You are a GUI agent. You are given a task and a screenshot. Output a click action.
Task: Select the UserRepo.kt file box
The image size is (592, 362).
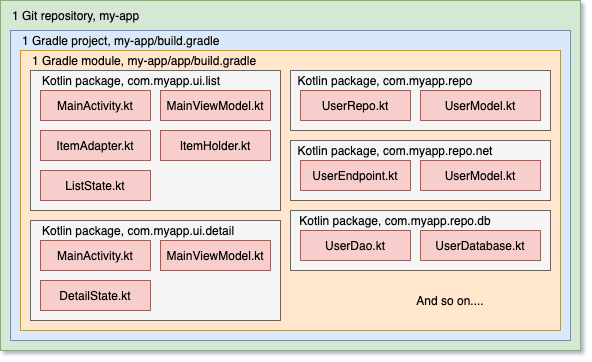pyautogui.click(x=355, y=106)
